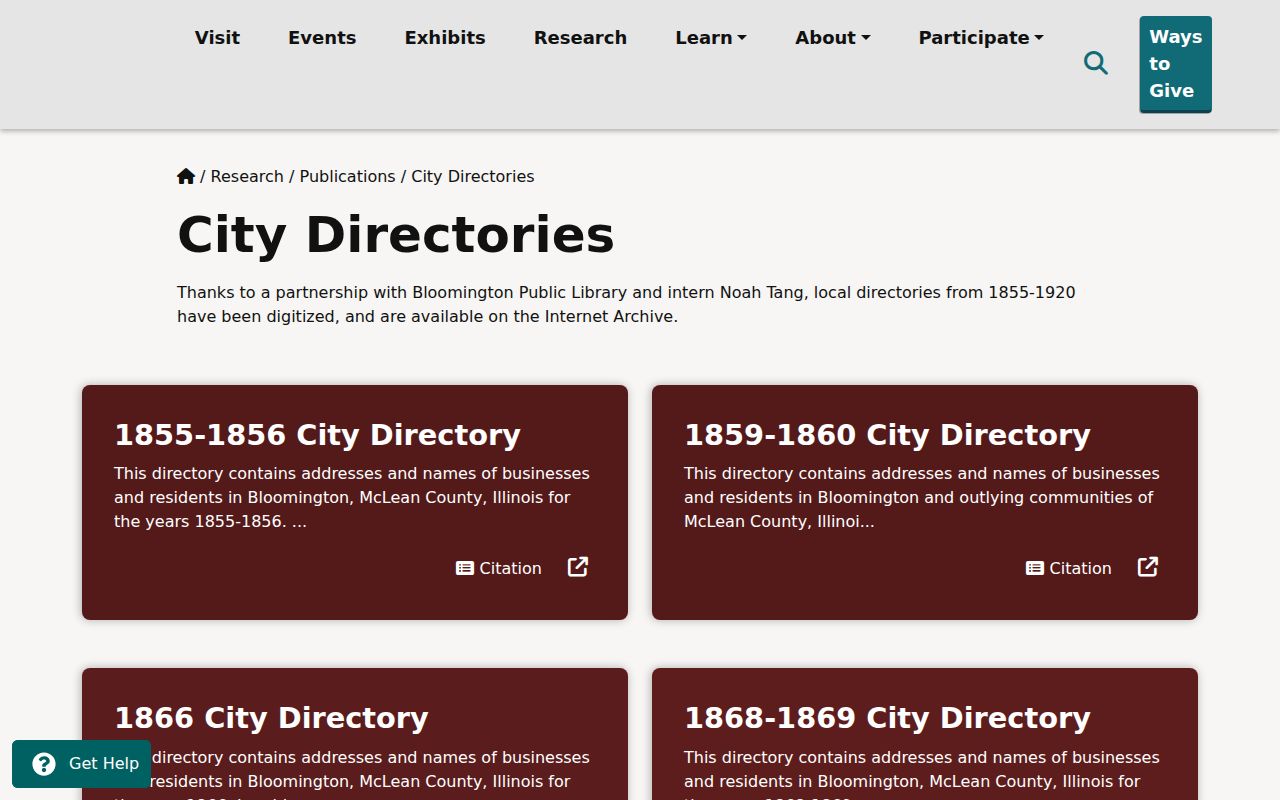Viewport: 1280px width, 800px height.
Task: Go to home via breadcrumb house icon
Action: (x=186, y=176)
